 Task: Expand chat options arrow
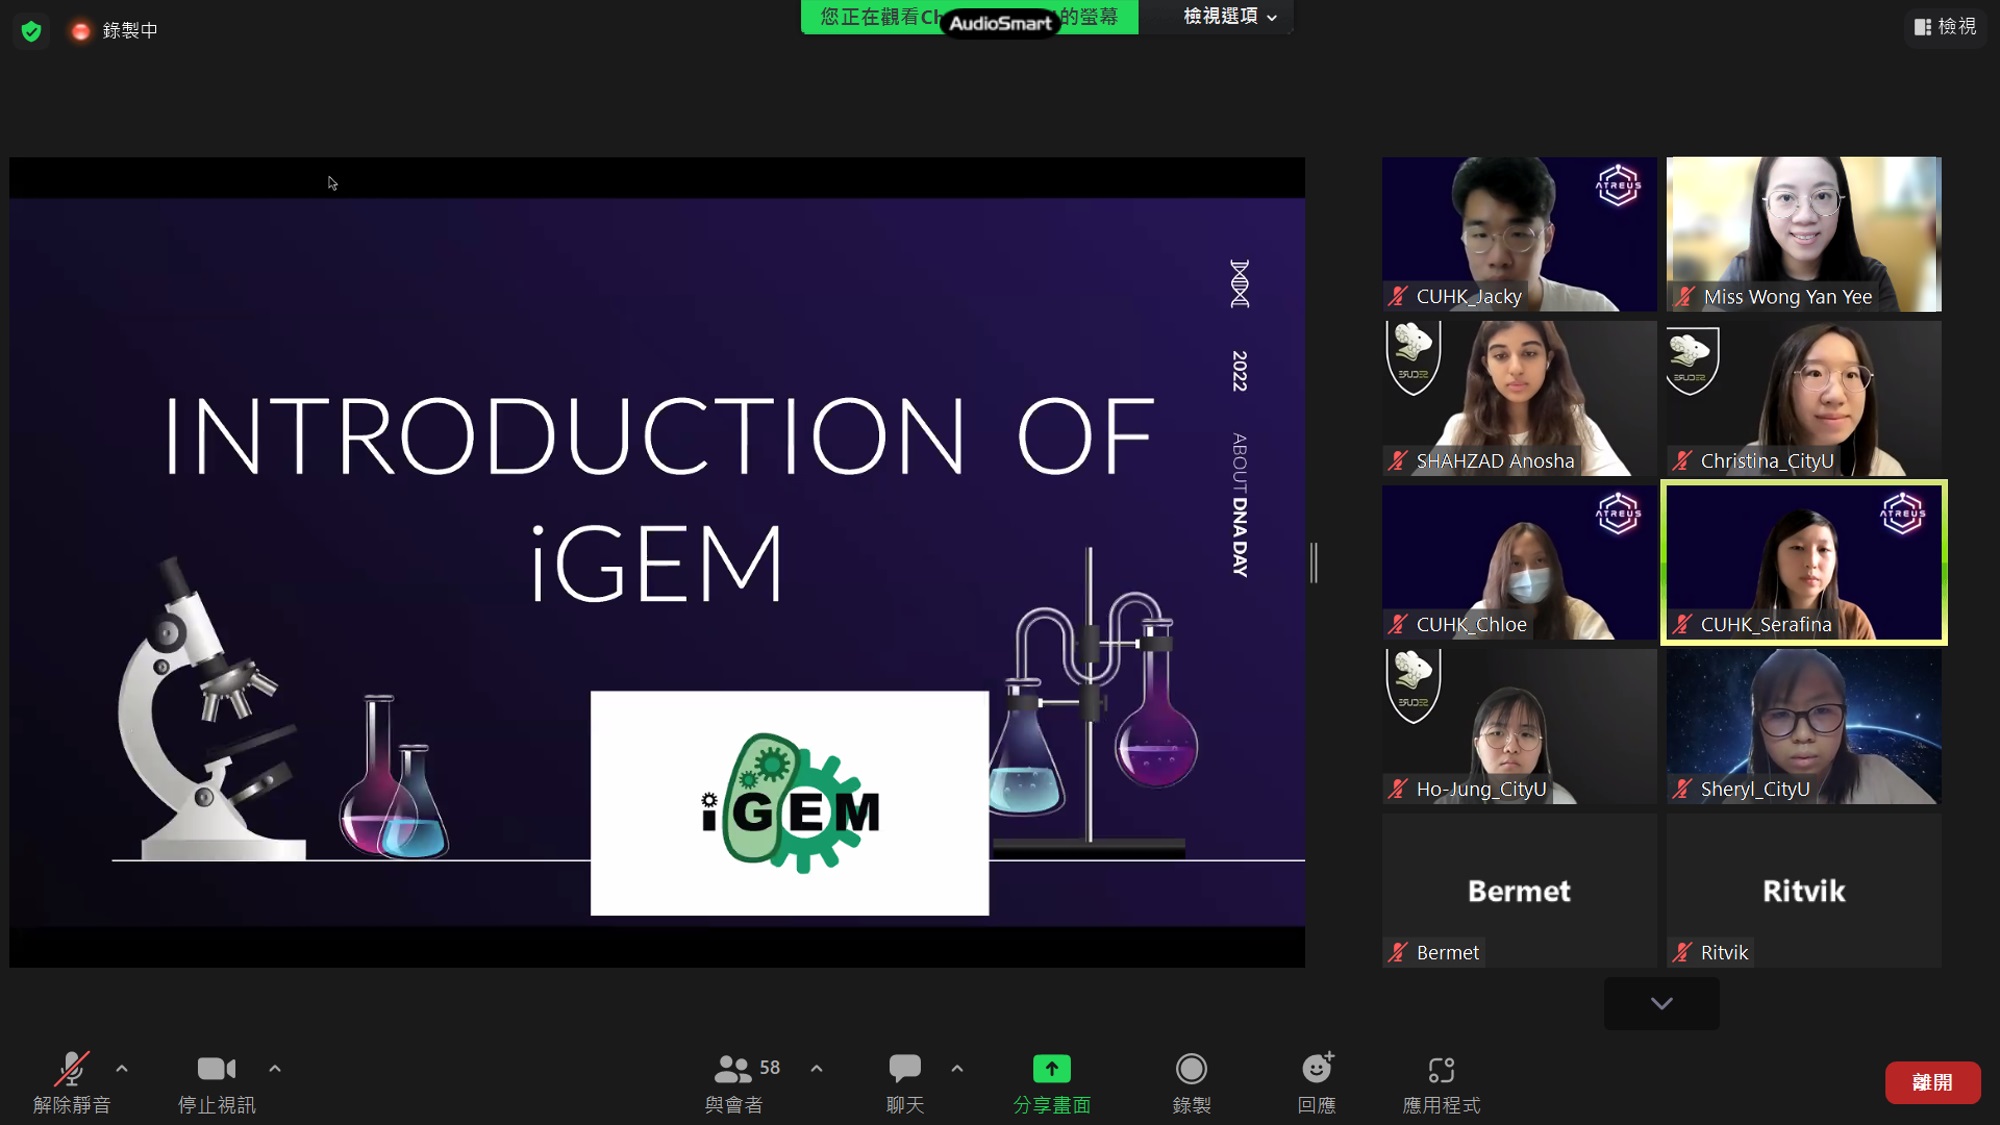pos(957,1068)
